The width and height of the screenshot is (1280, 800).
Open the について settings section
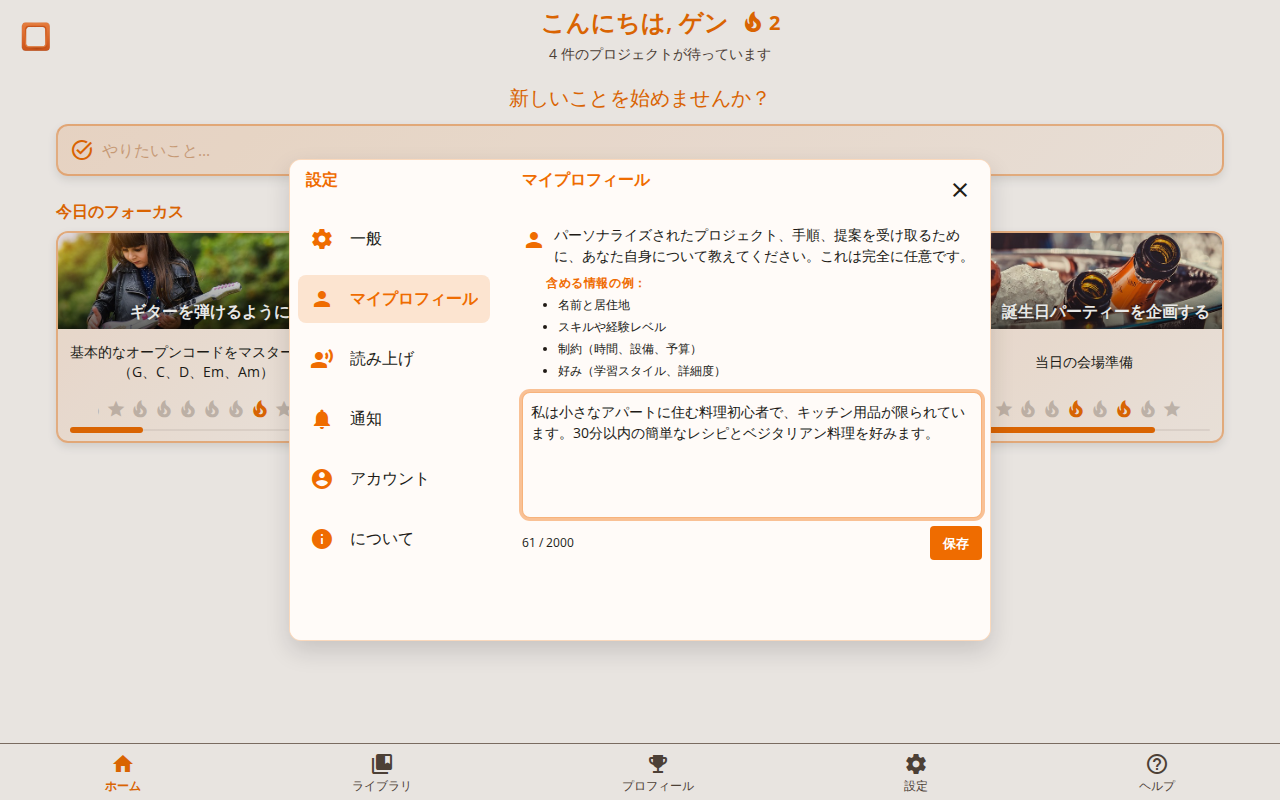coord(394,539)
